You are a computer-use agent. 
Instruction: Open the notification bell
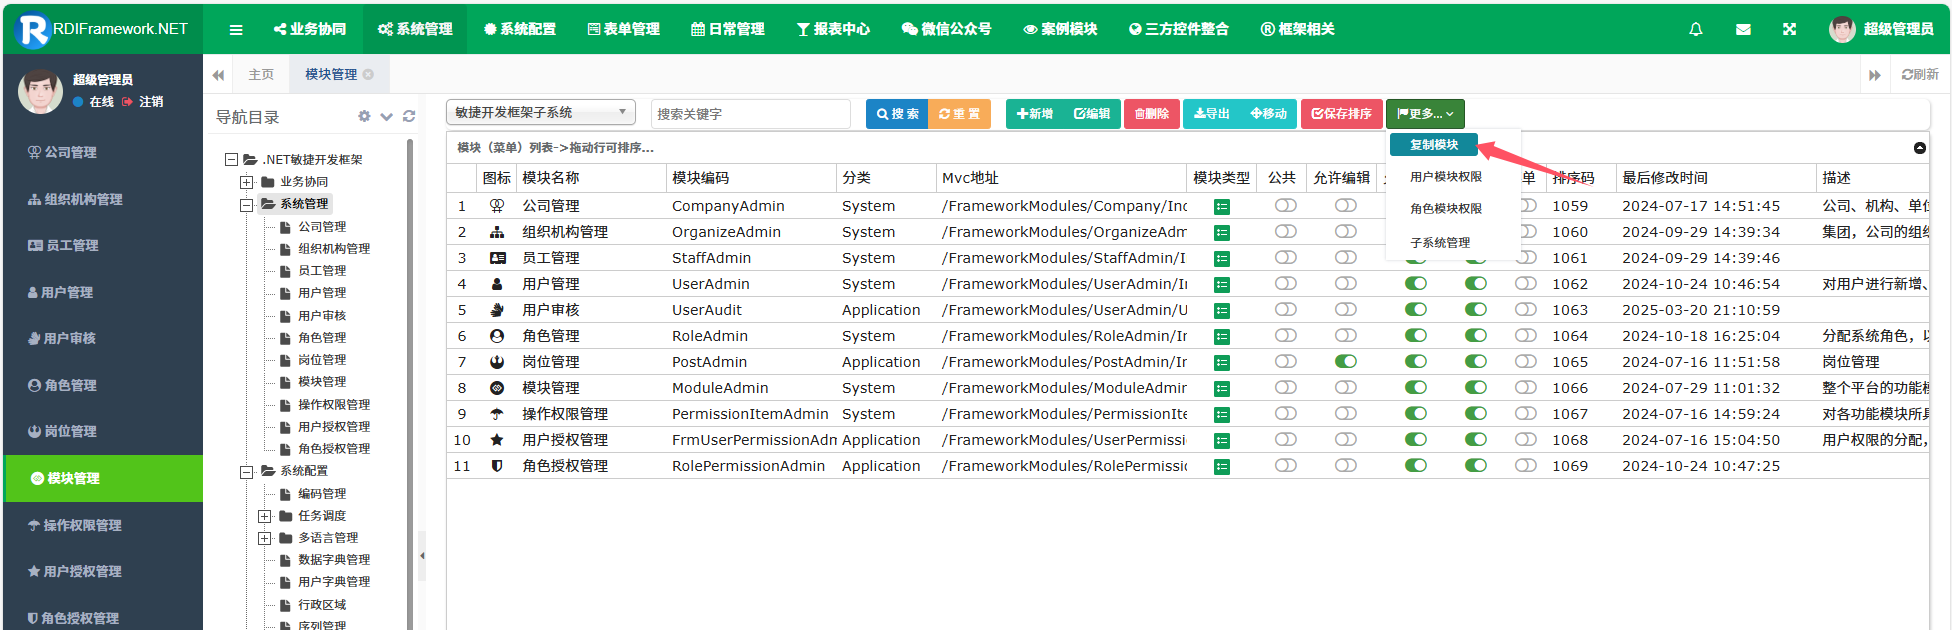(1696, 30)
